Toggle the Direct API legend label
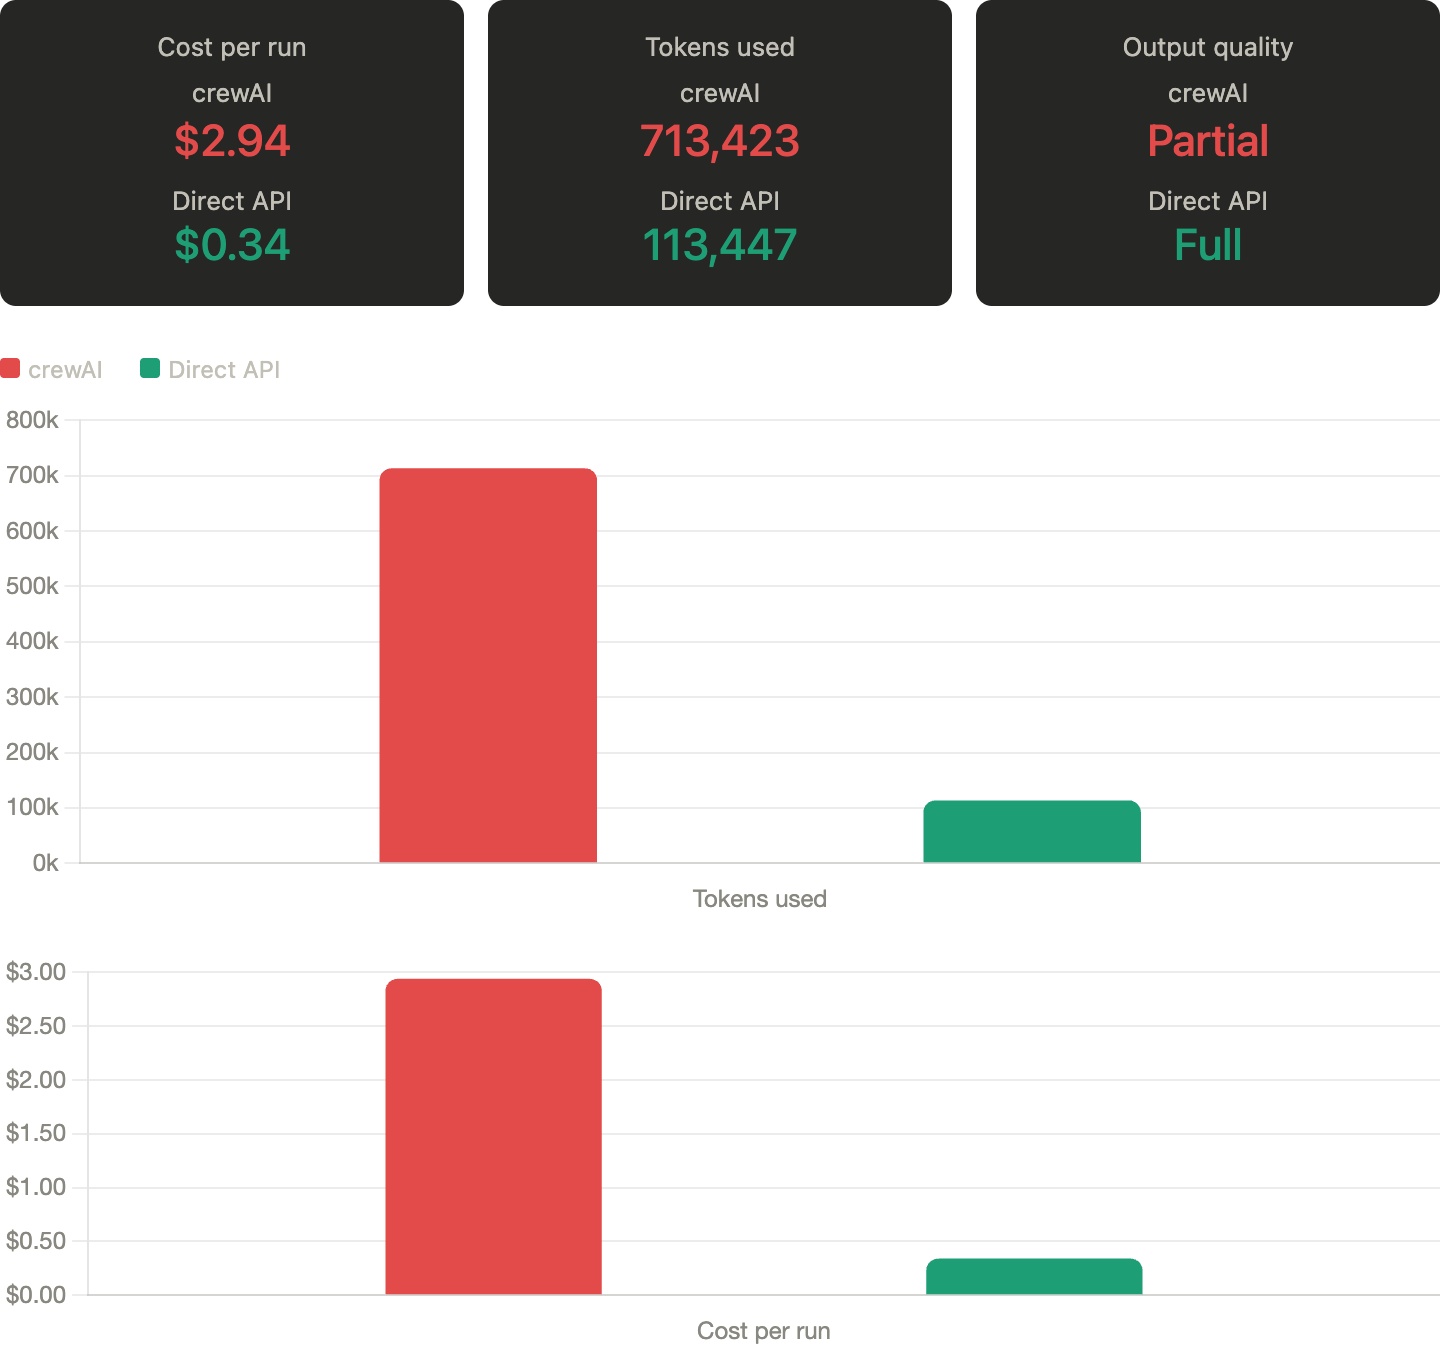Viewport: 1440px width, 1352px height. [x=224, y=370]
